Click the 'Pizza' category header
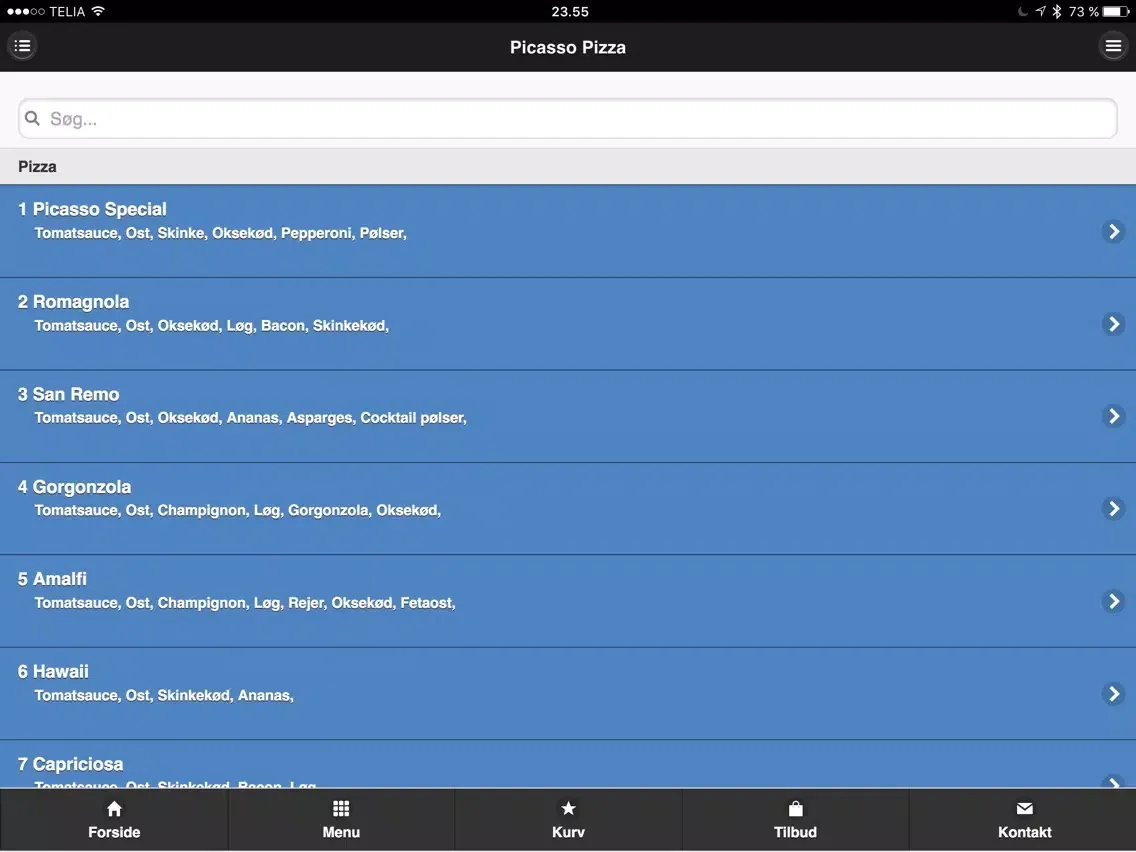This screenshot has width=1136, height=852. (568, 167)
